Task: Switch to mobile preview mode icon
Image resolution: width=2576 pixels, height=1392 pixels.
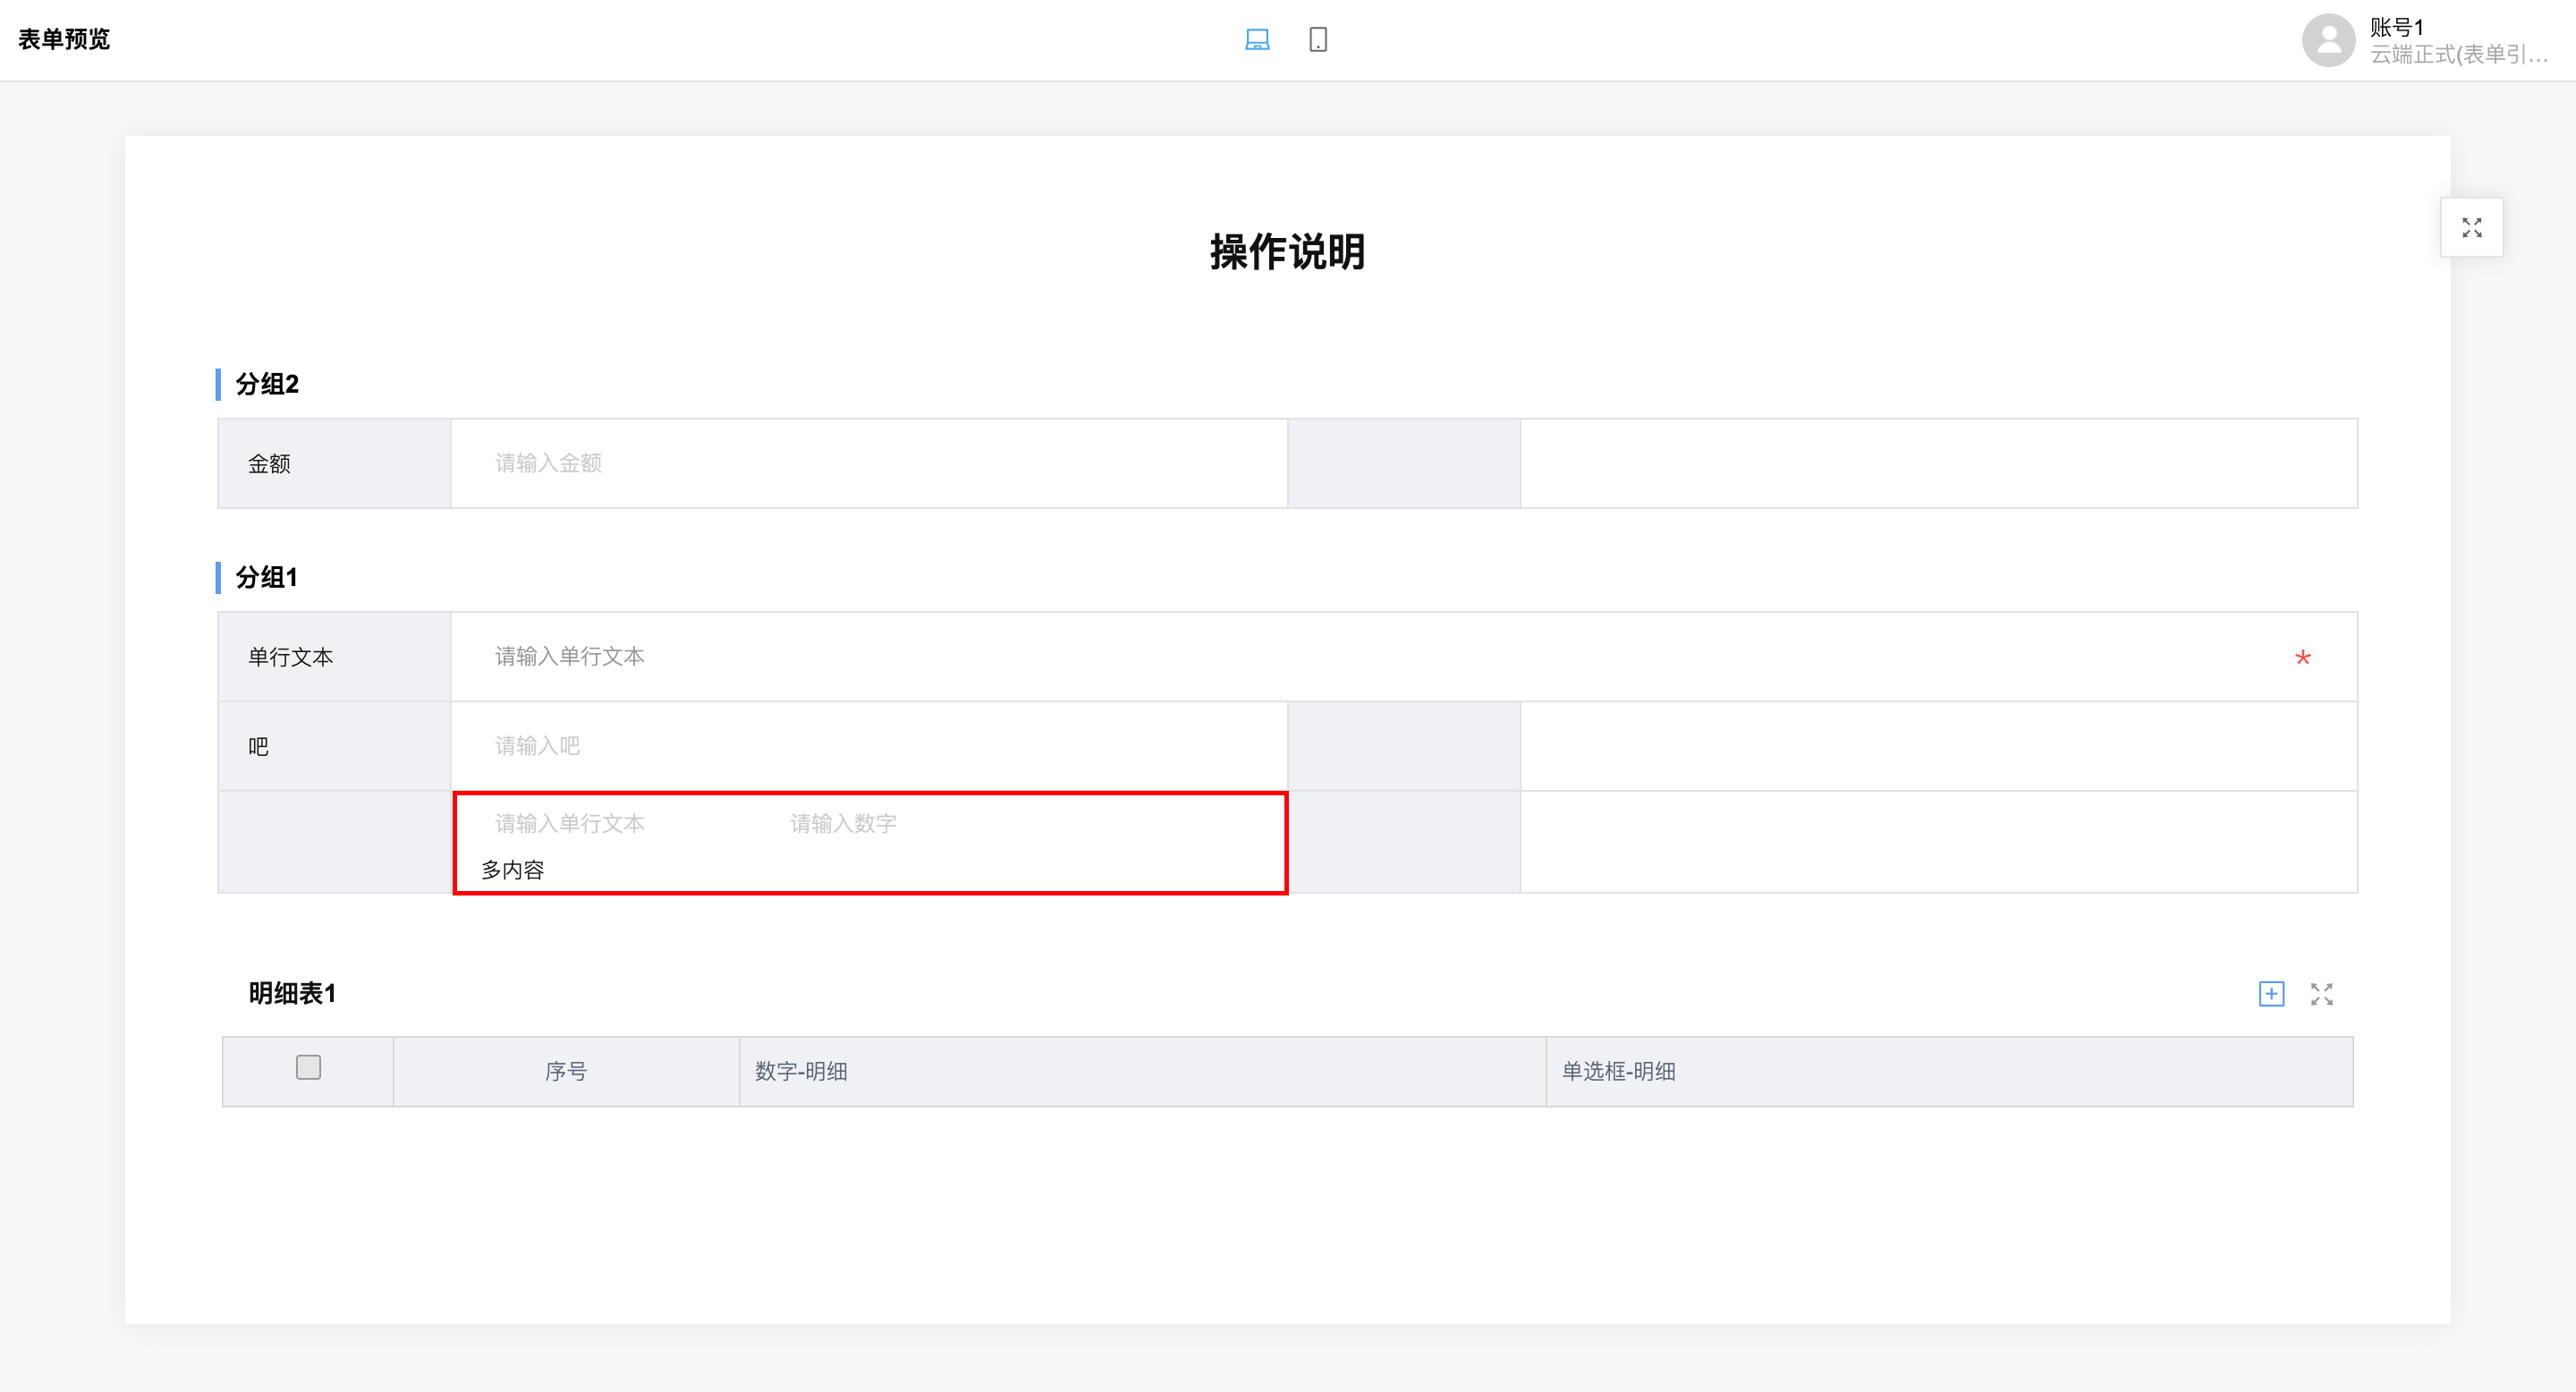Action: click(1318, 40)
